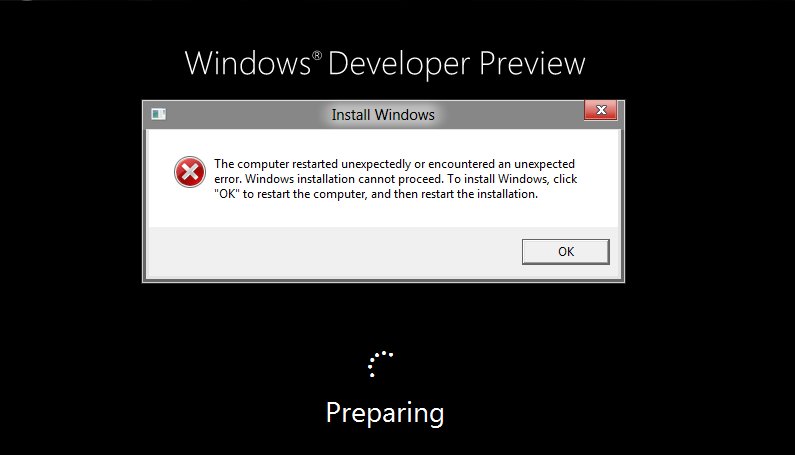
Task: Click the red error X icon
Action: (x=190, y=172)
